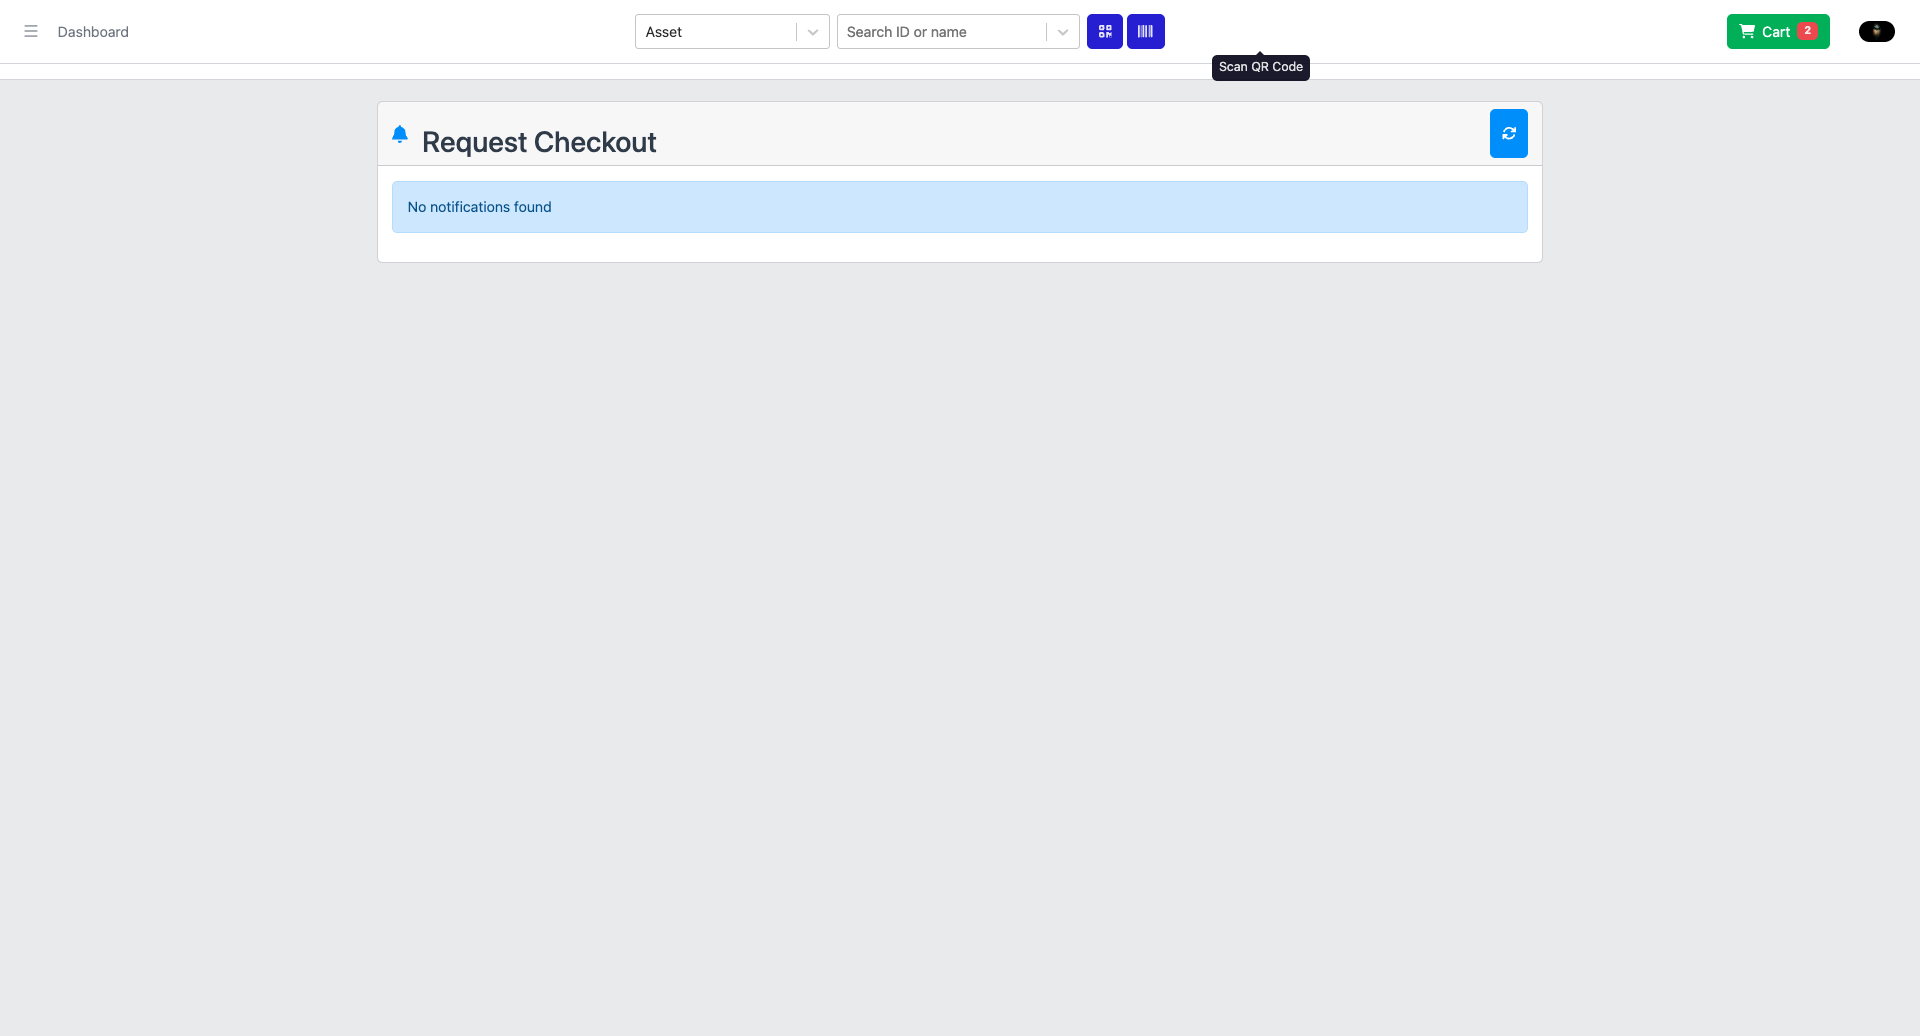The height and width of the screenshot is (1036, 1920).
Task: Open the green Cart button
Action: (1778, 32)
